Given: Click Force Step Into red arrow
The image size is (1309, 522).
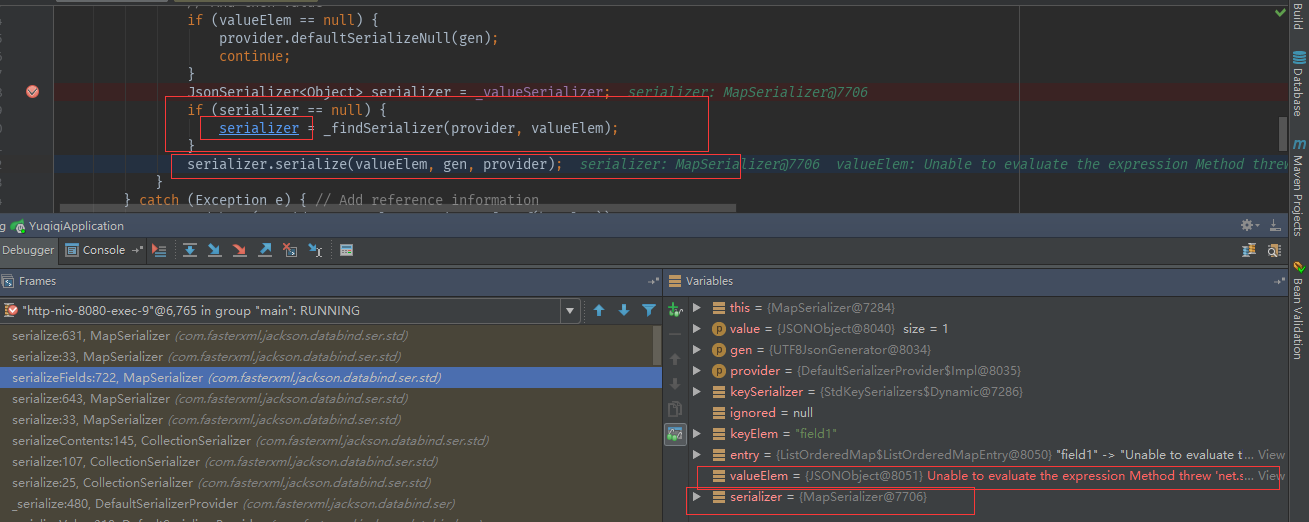Looking at the screenshot, I should point(239,250).
